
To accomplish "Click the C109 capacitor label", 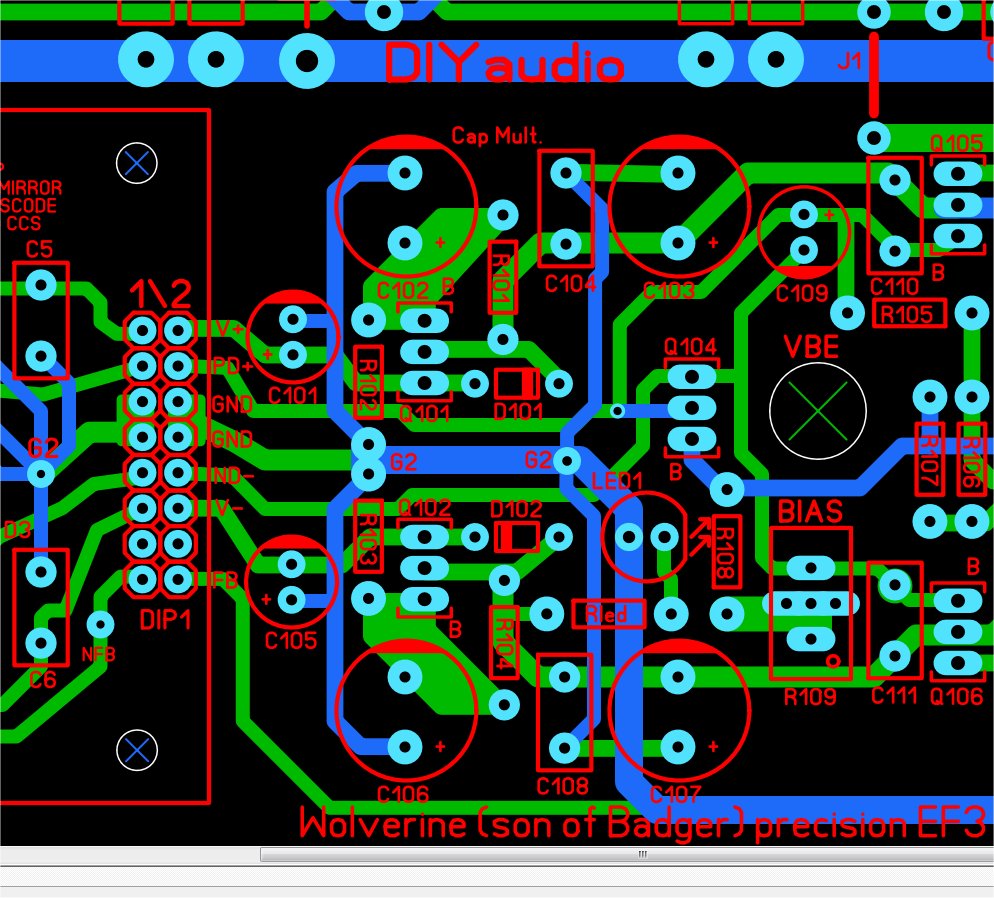I will (801, 293).
